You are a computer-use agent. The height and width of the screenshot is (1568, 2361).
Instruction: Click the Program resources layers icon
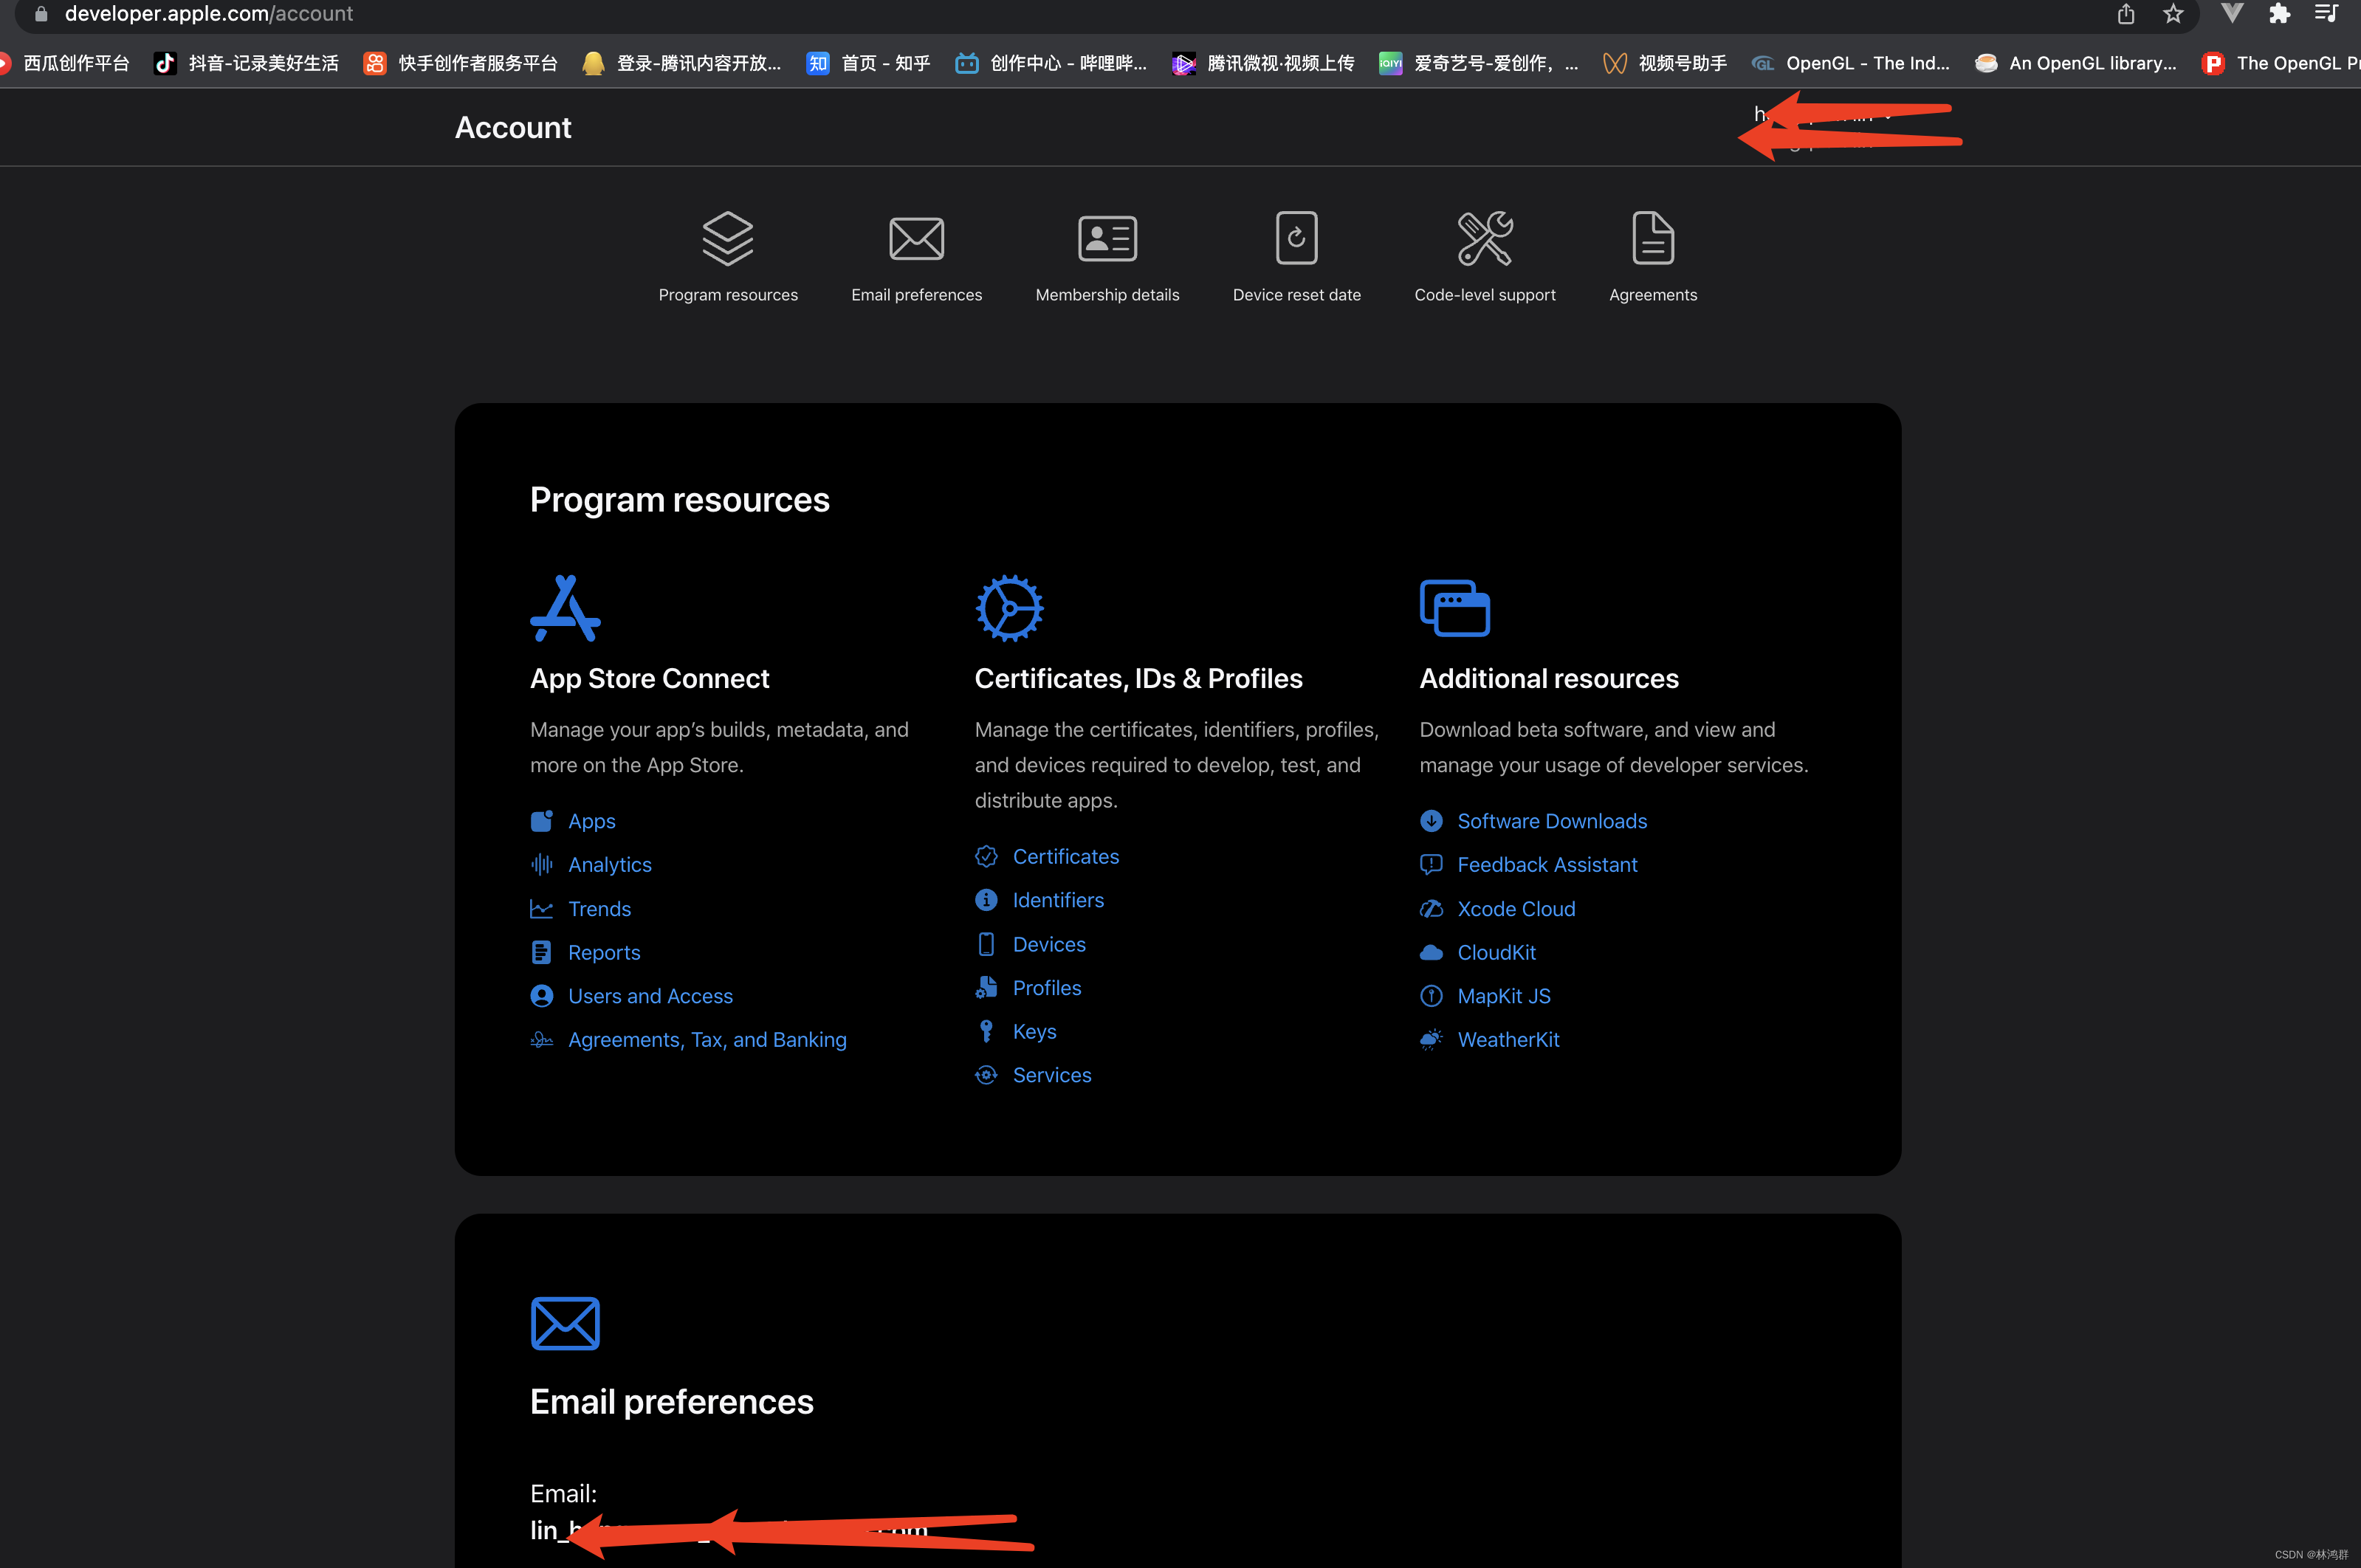[x=727, y=239]
